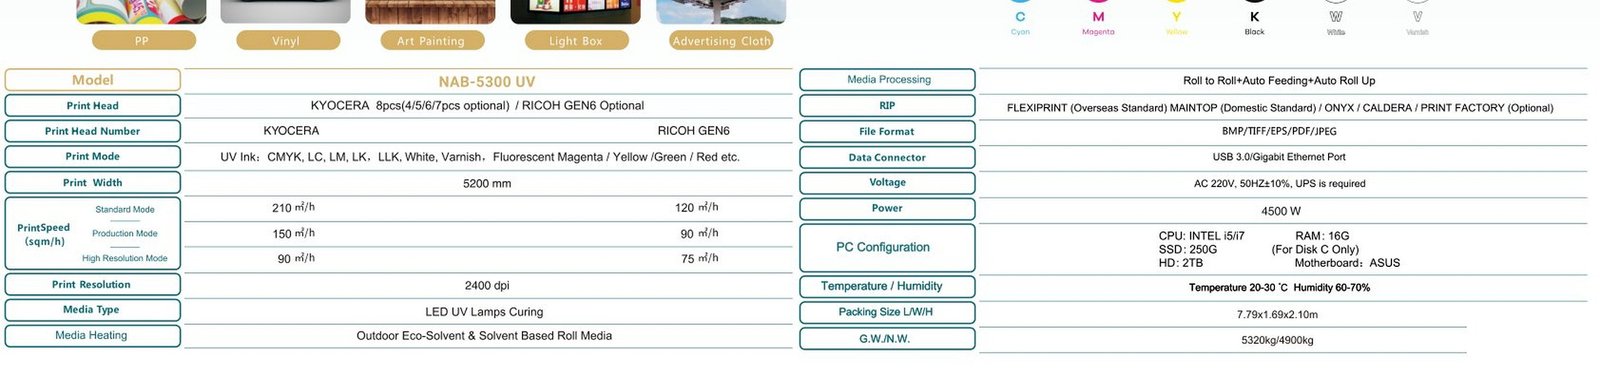The image size is (1600, 391).
Task: Click the Voltage label
Action: [888, 183]
